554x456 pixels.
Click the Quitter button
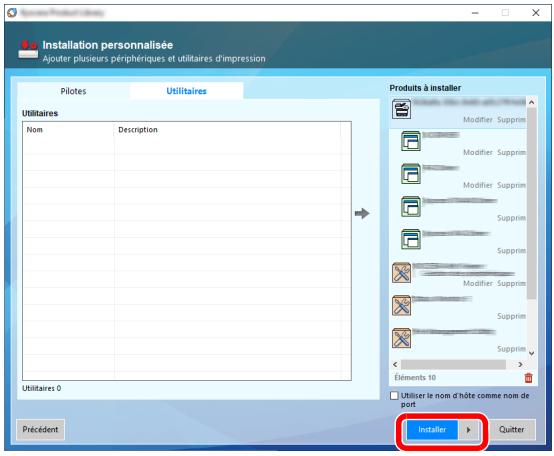[512, 430]
